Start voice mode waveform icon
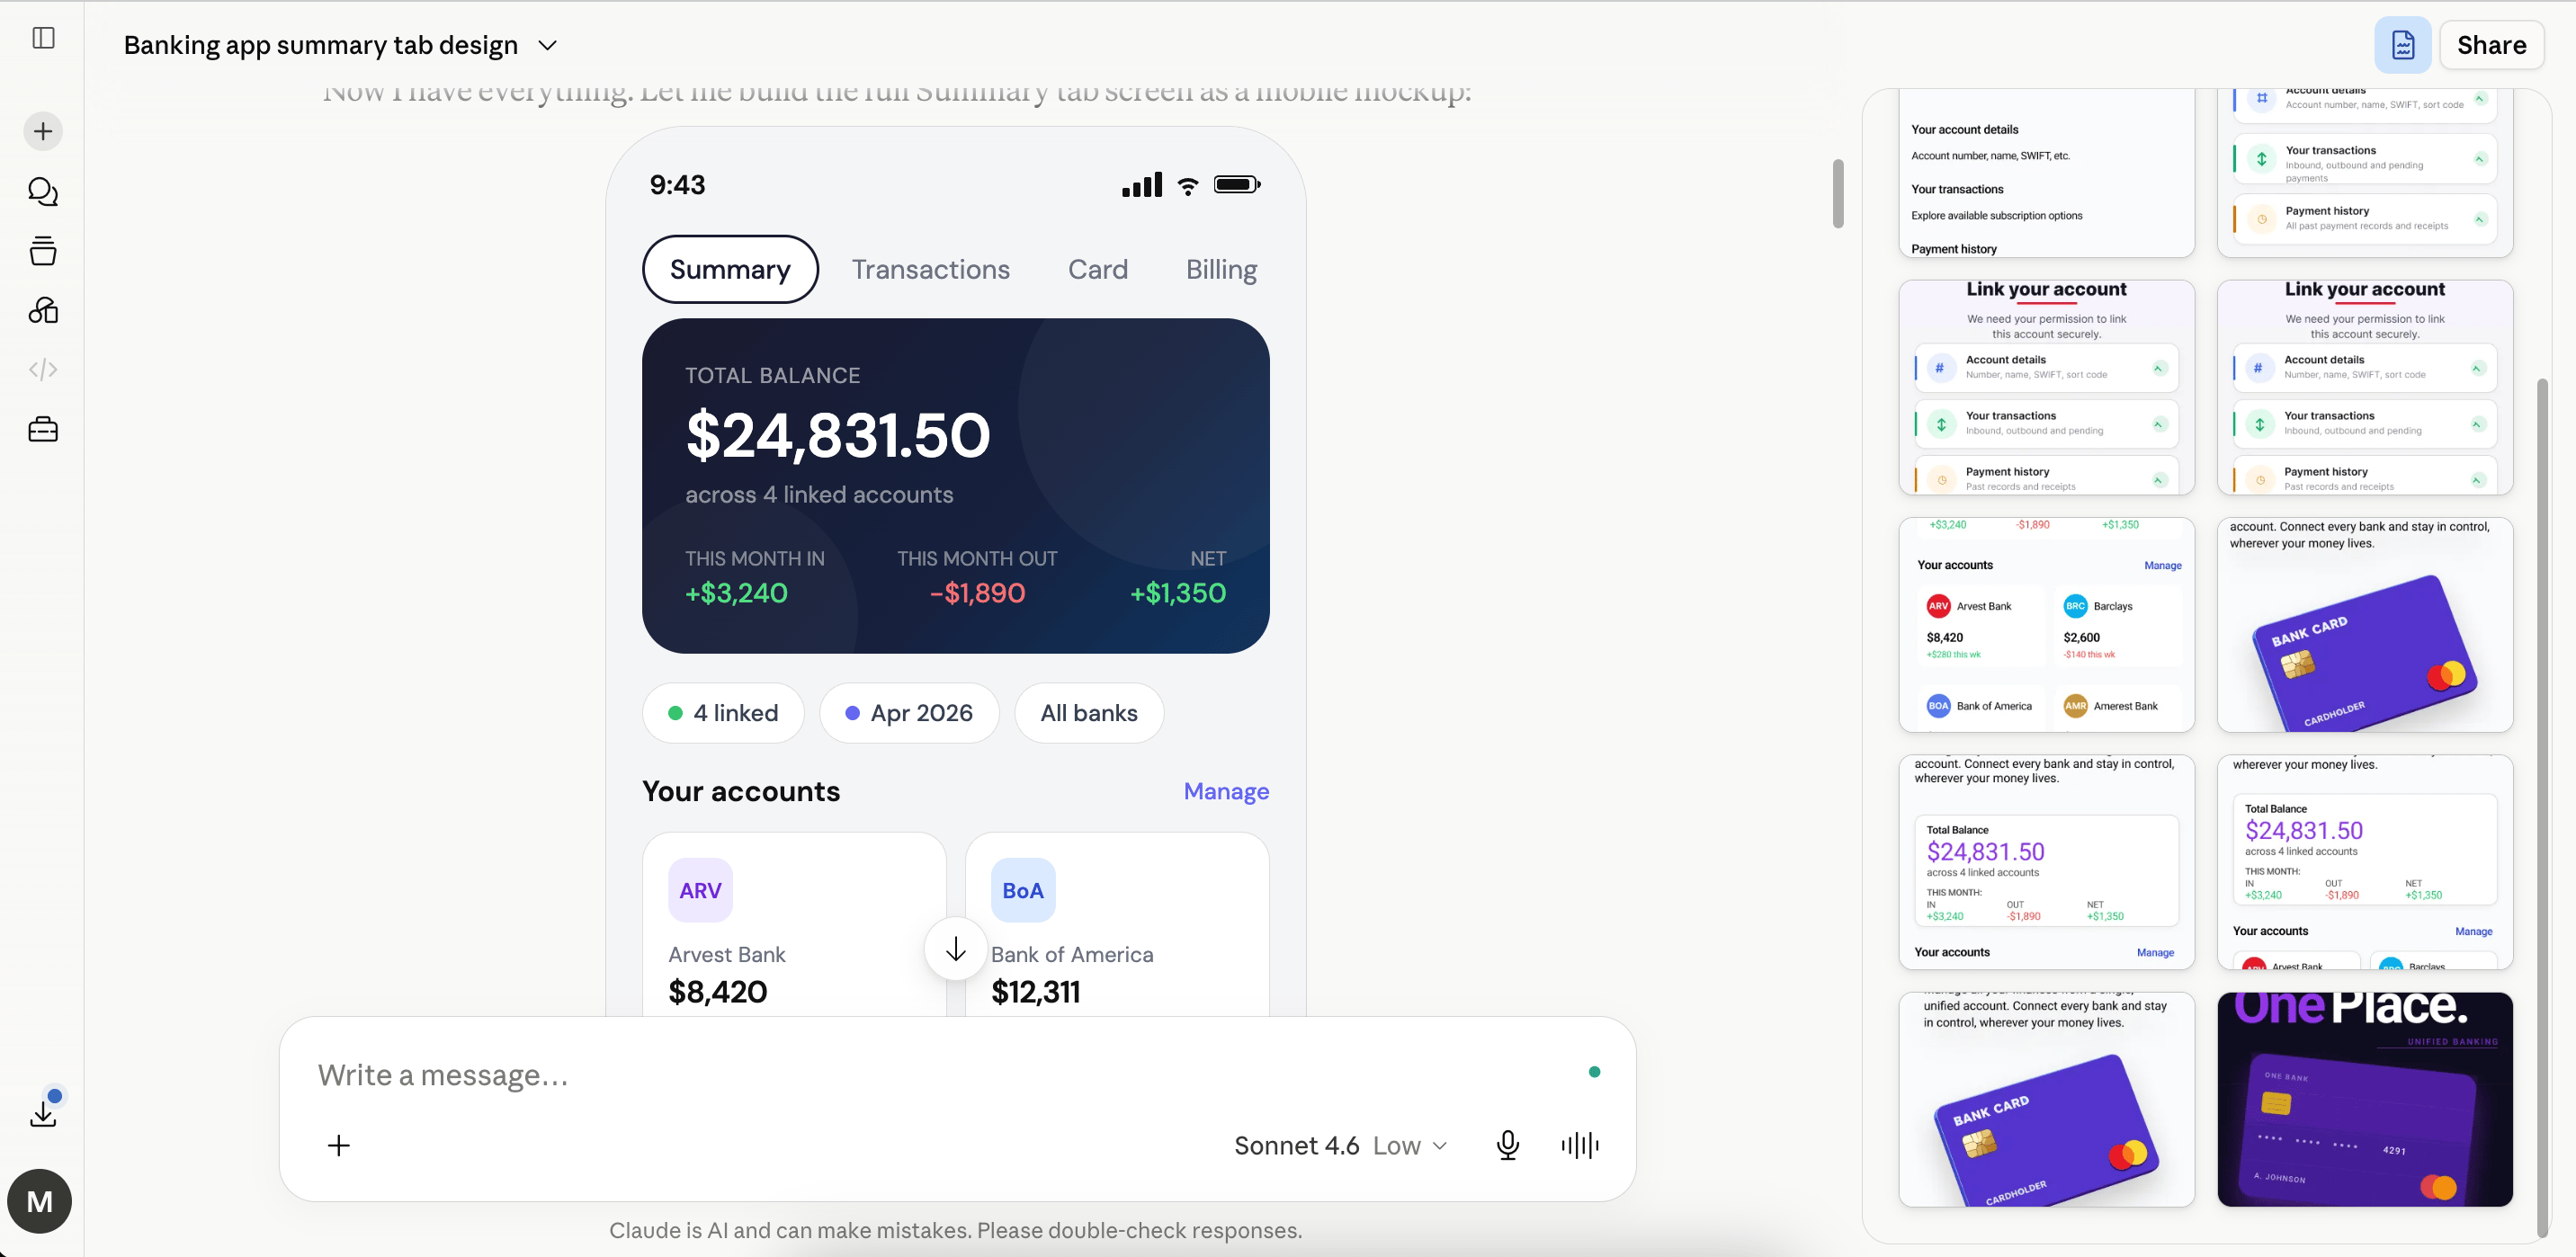 (x=1579, y=1145)
